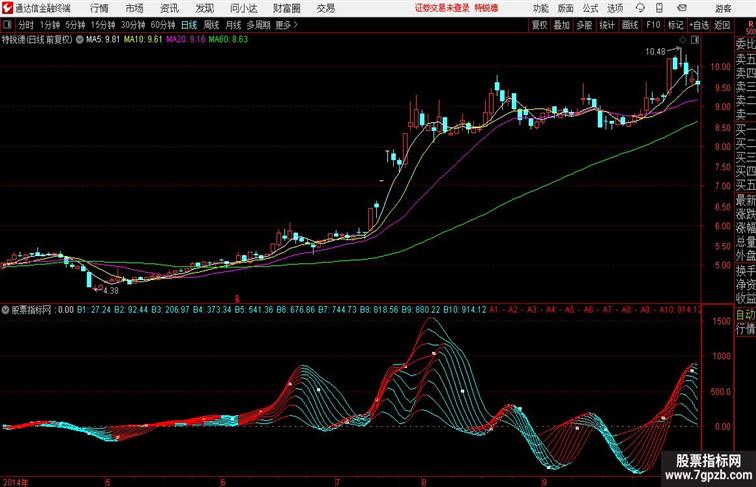
Task: Toggle the sidebar panel icon left of 分时
Action: coord(7,25)
